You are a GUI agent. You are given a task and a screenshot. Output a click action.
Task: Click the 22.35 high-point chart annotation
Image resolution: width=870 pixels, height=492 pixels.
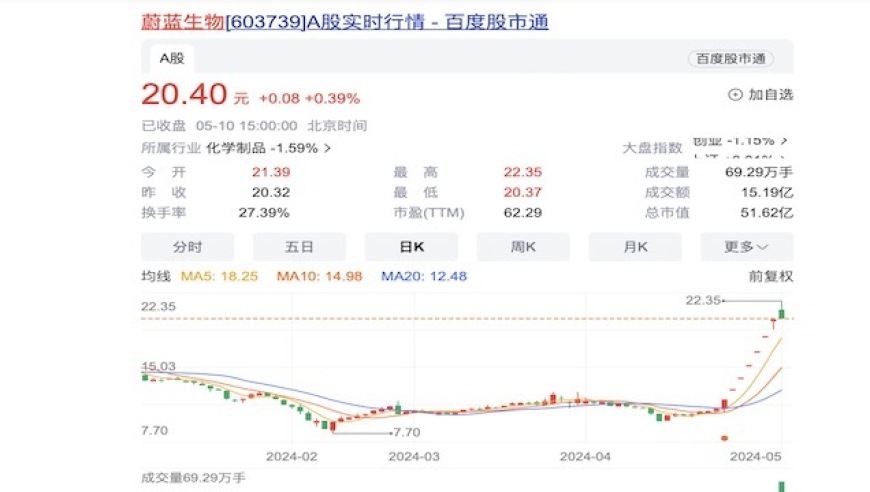[702, 300]
